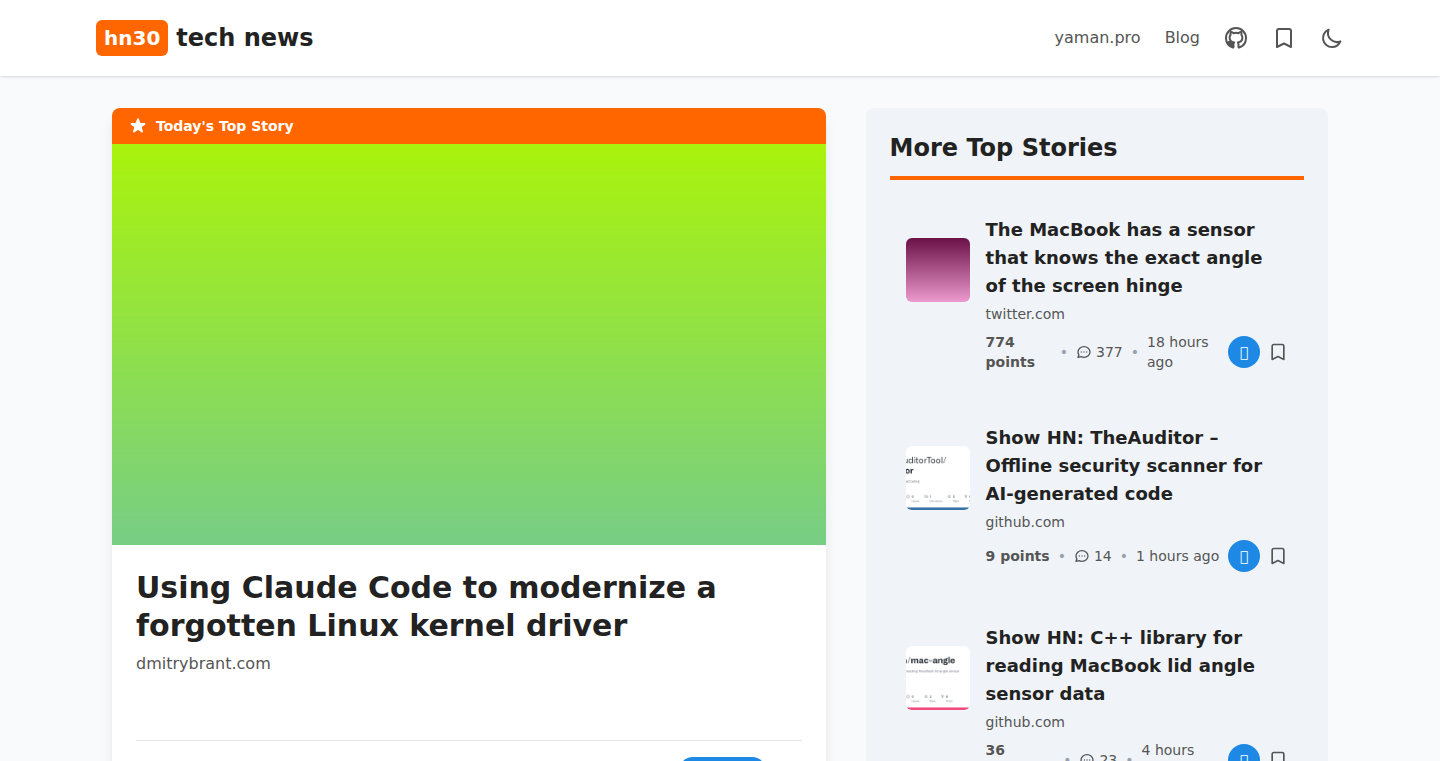Open the green top story cover image
The width and height of the screenshot is (1440, 761).
(469, 344)
